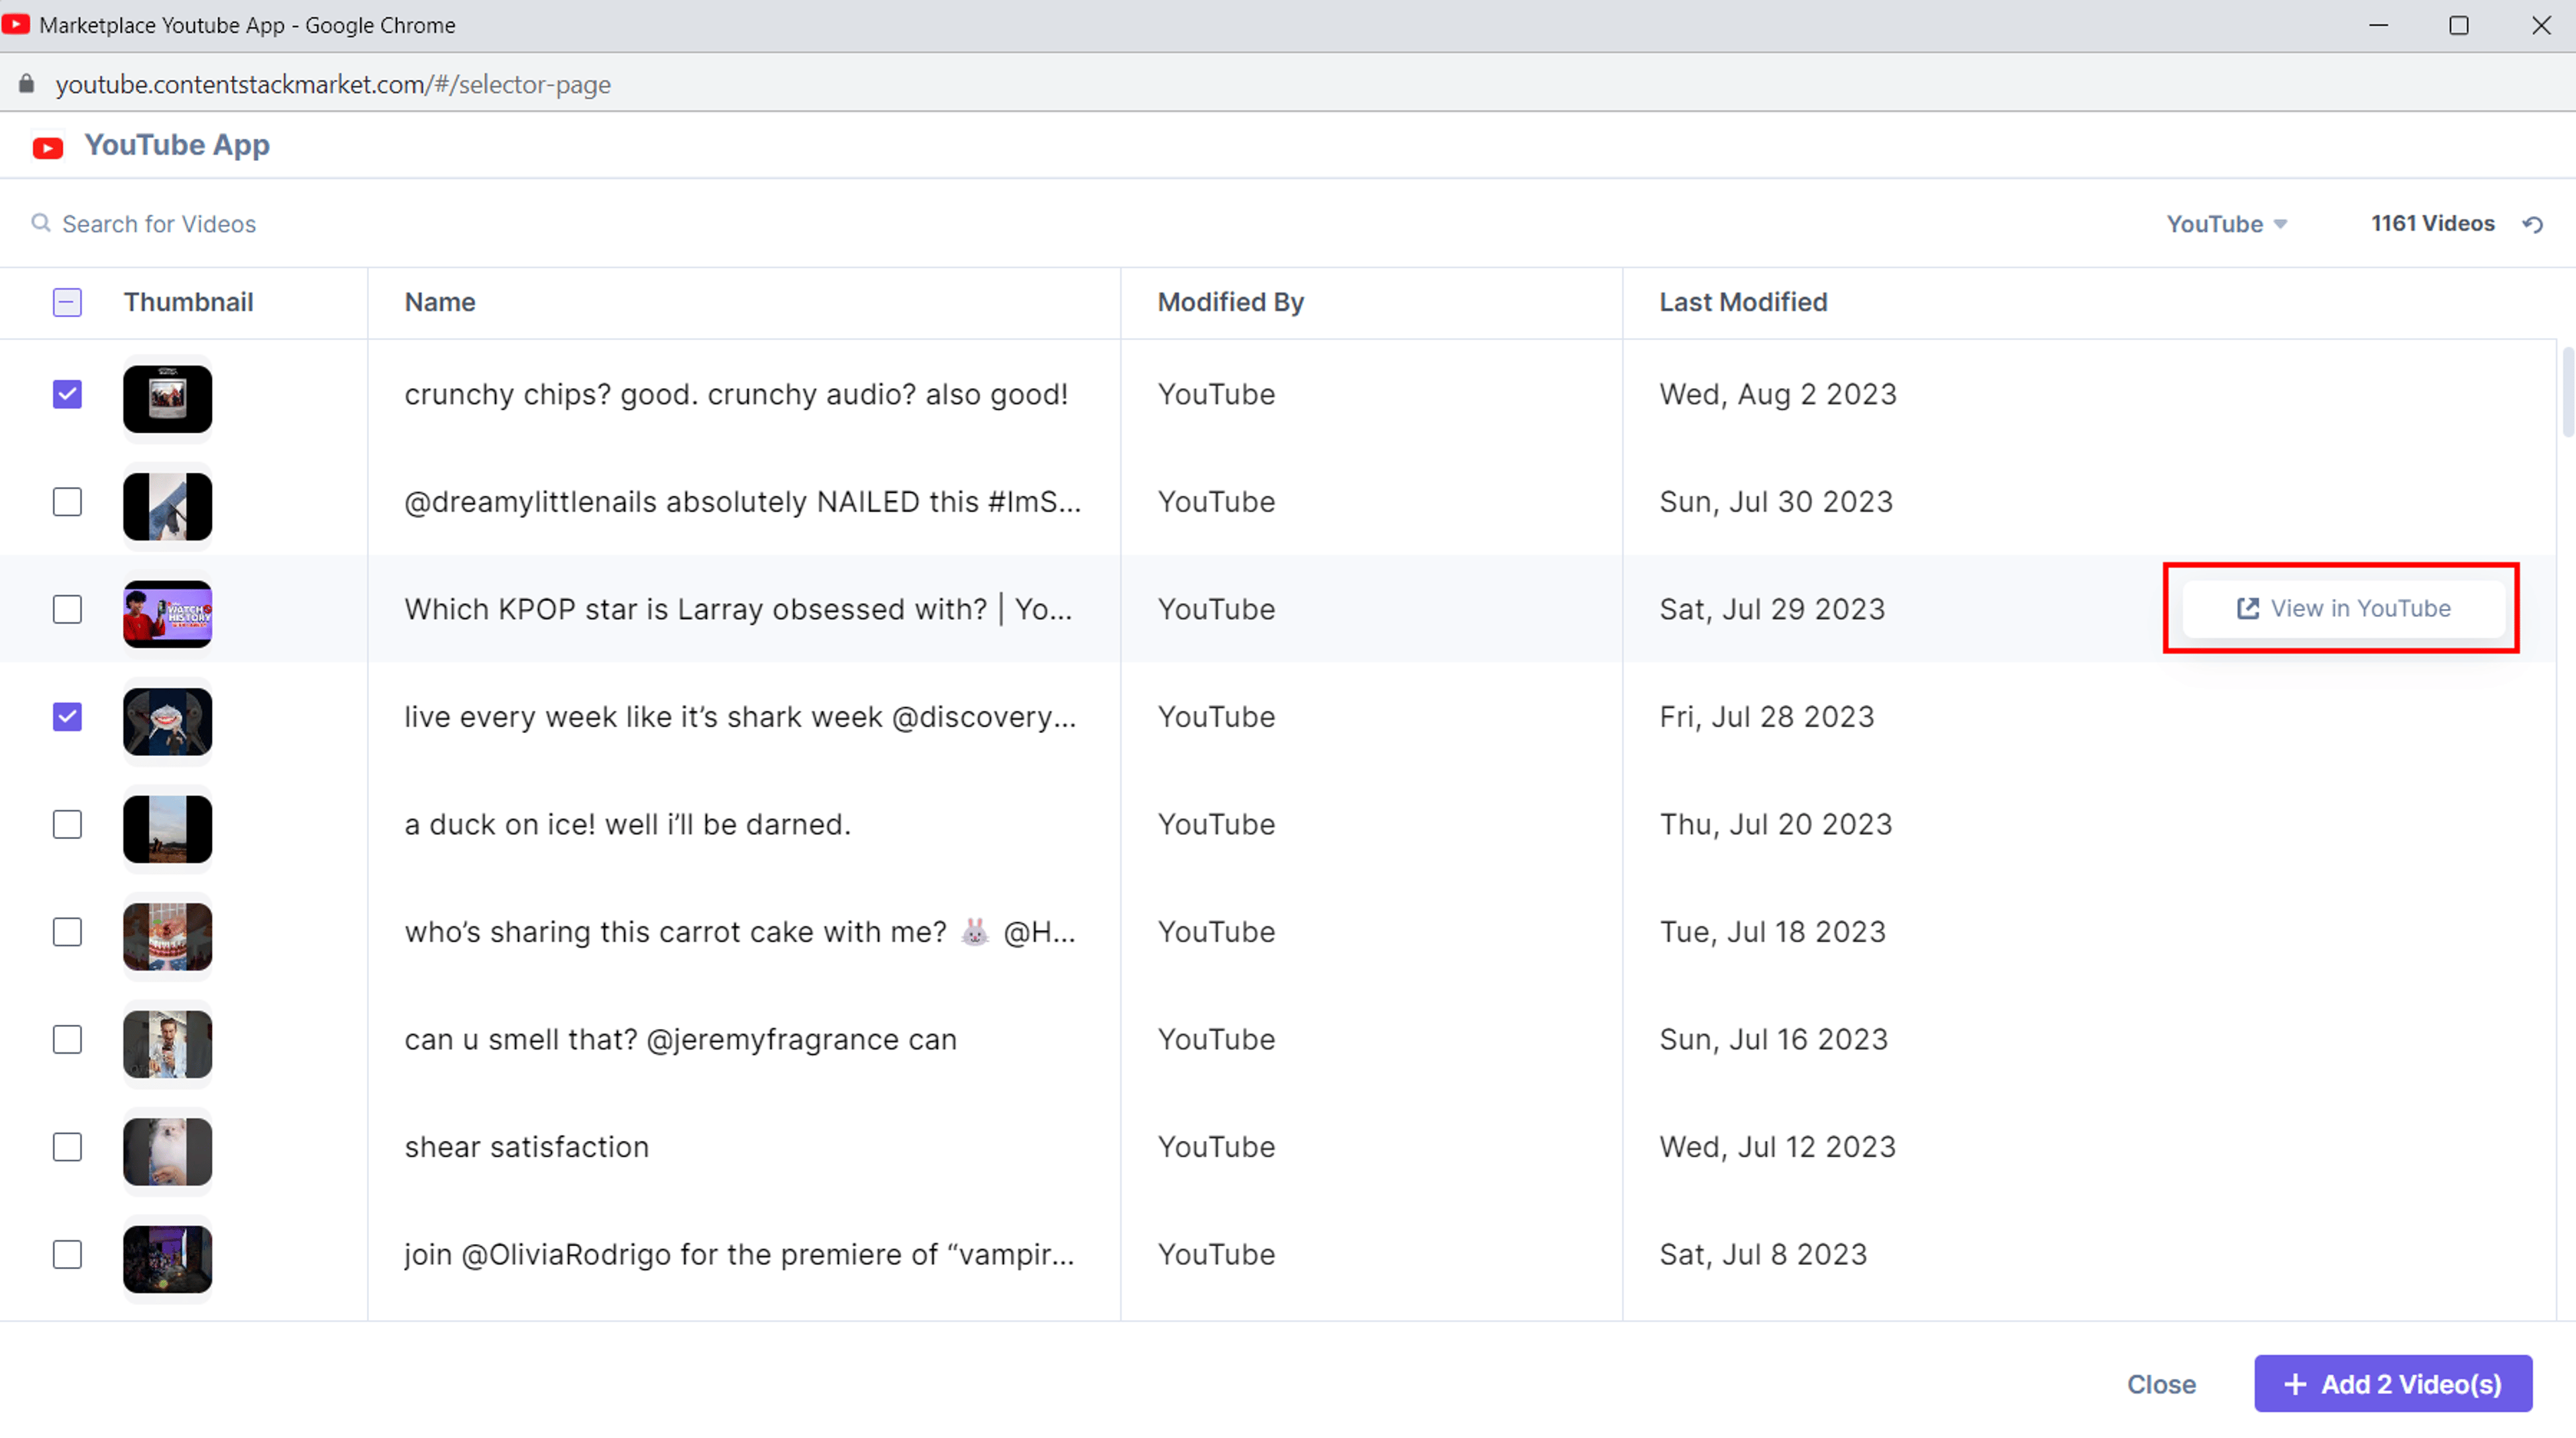Check the shear satisfaction video checkbox

(67, 1147)
